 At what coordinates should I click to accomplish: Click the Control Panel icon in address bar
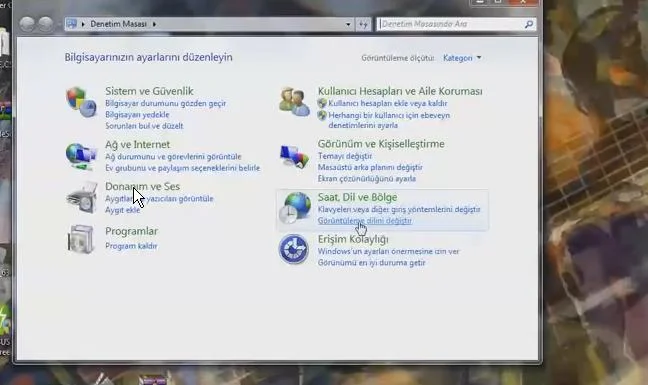pyautogui.click(x=71, y=24)
